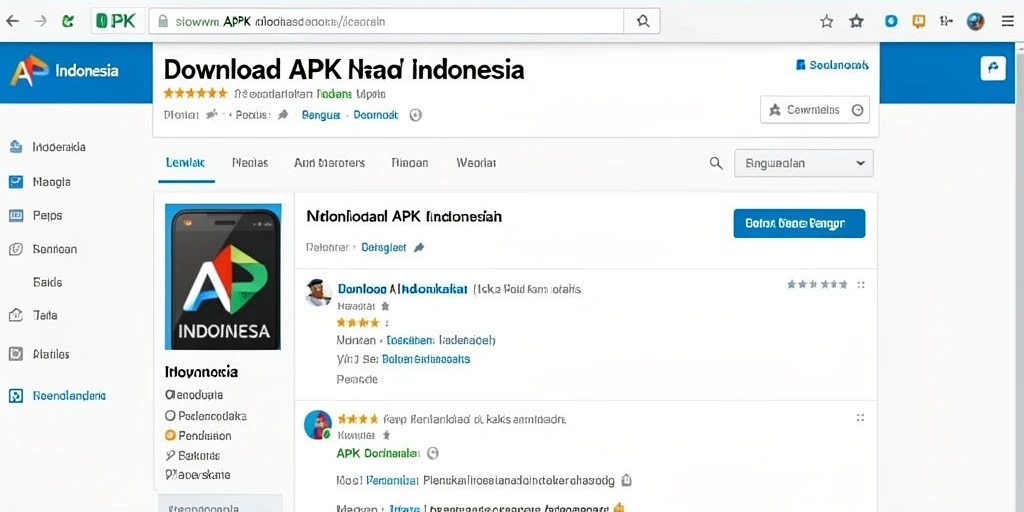The image size is (1024, 512).
Task: Switch to the Nedlas tab
Action: 250,163
